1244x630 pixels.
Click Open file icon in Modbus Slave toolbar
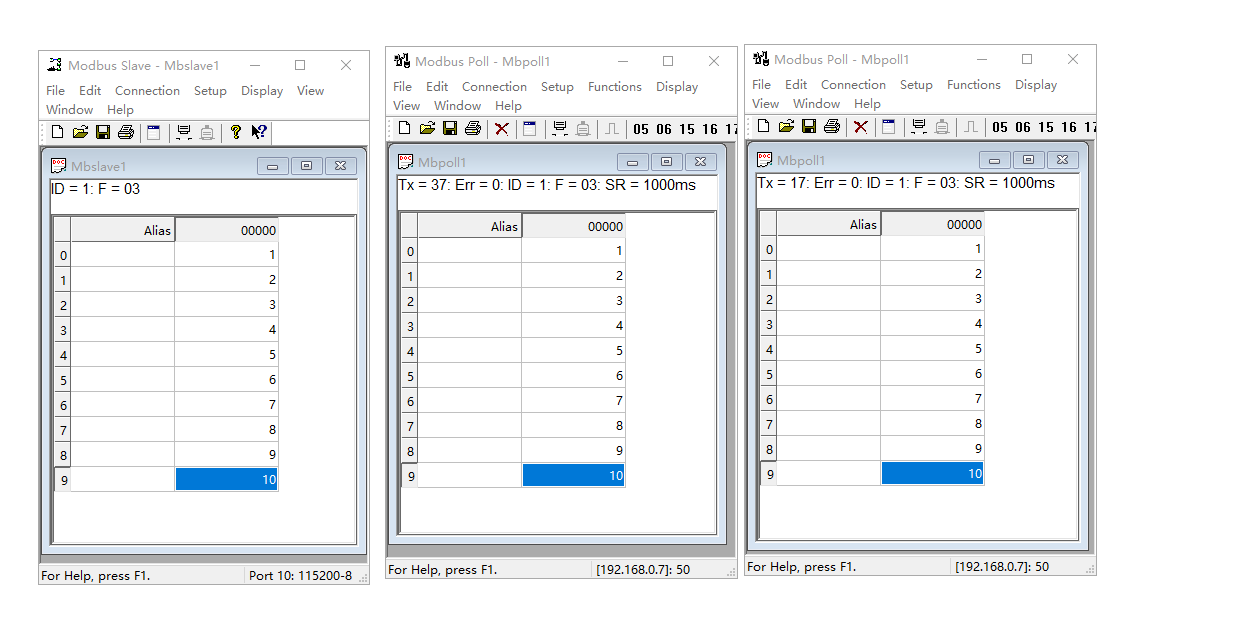point(80,132)
